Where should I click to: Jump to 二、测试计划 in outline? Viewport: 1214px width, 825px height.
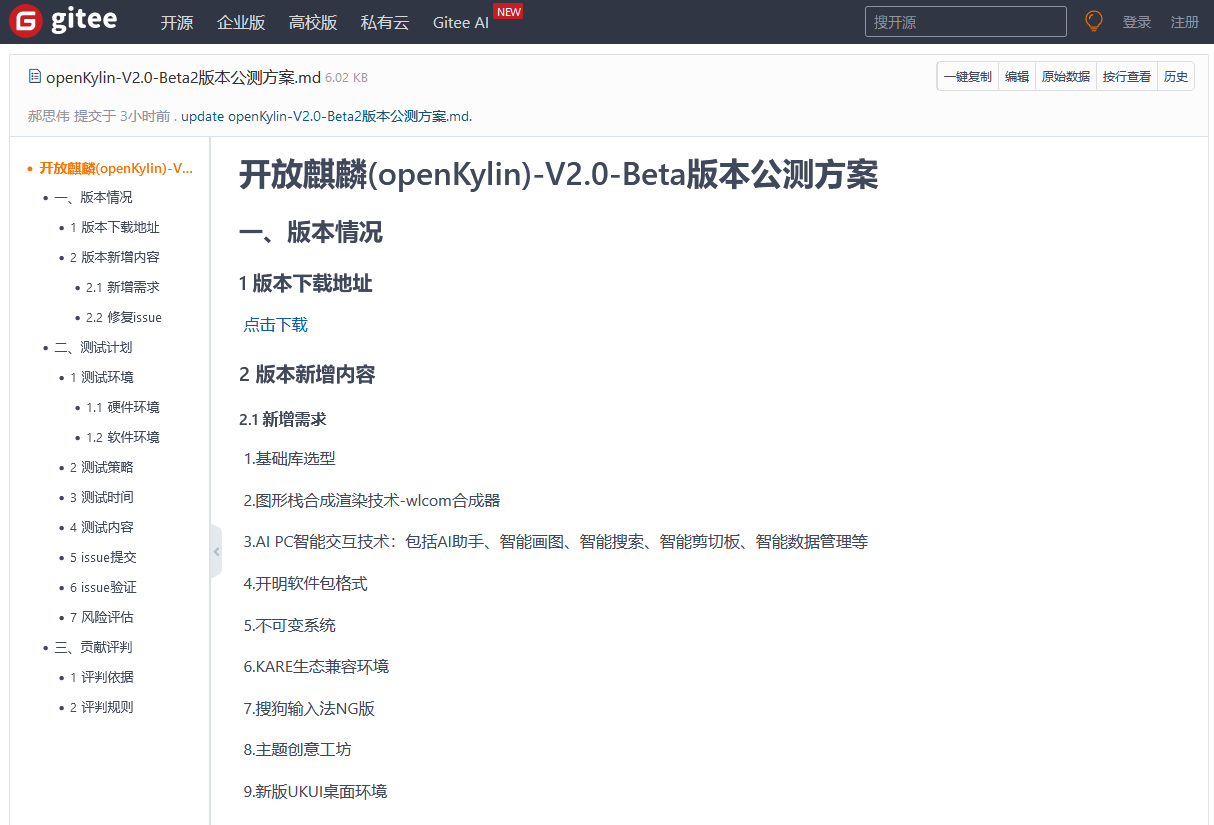tap(93, 347)
